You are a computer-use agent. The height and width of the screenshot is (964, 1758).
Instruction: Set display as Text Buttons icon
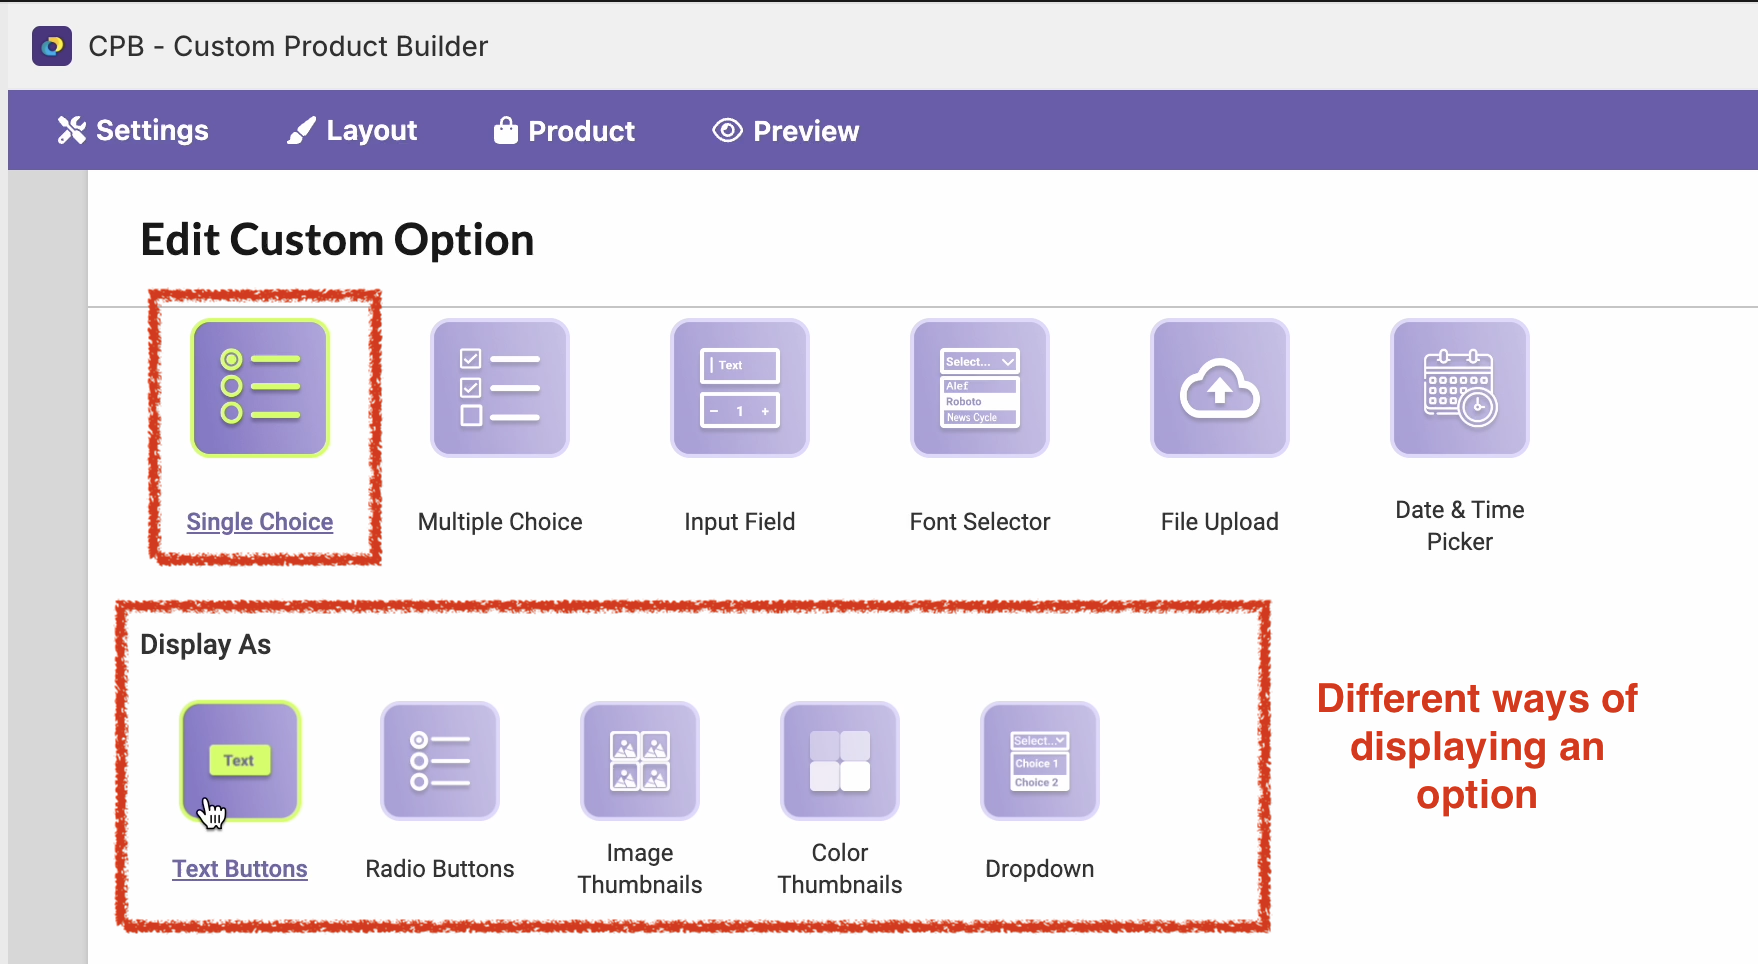pyautogui.click(x=240, y=761)
